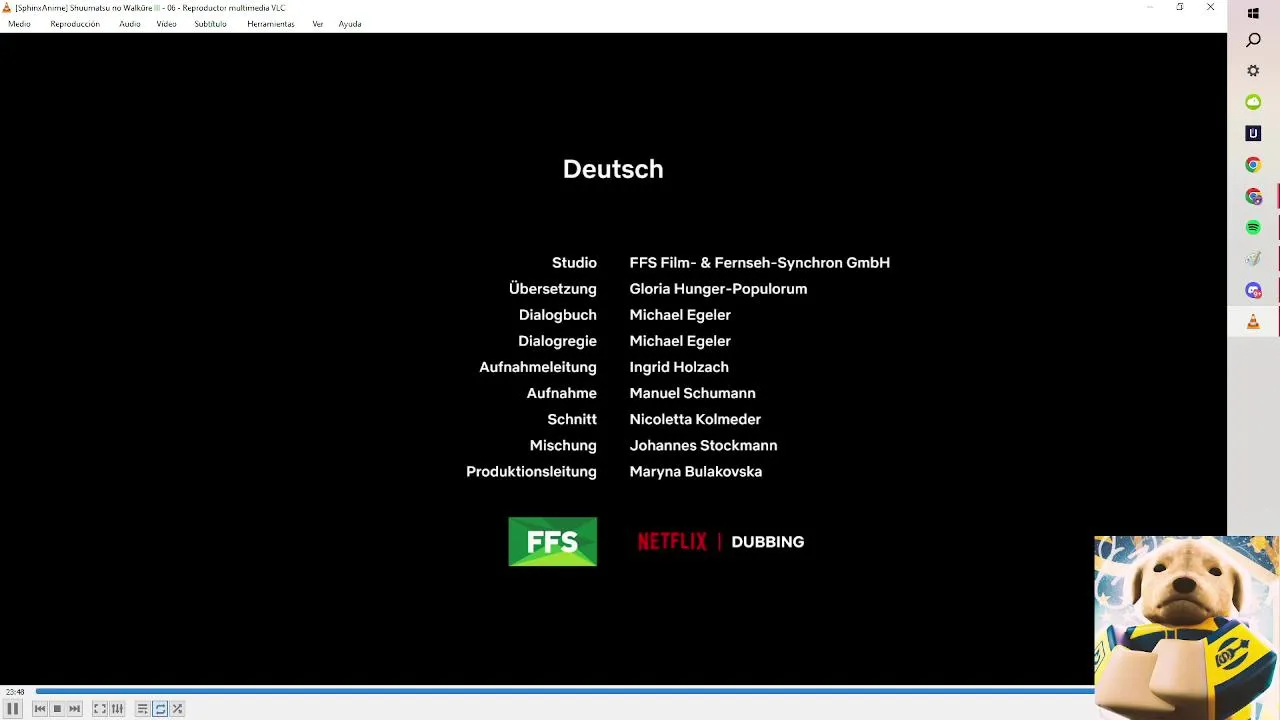Image resolution: width=1280 pixels, height=720 pixels.
Task: Open the dark U app in taskbar
Action: pos(1253,133)
